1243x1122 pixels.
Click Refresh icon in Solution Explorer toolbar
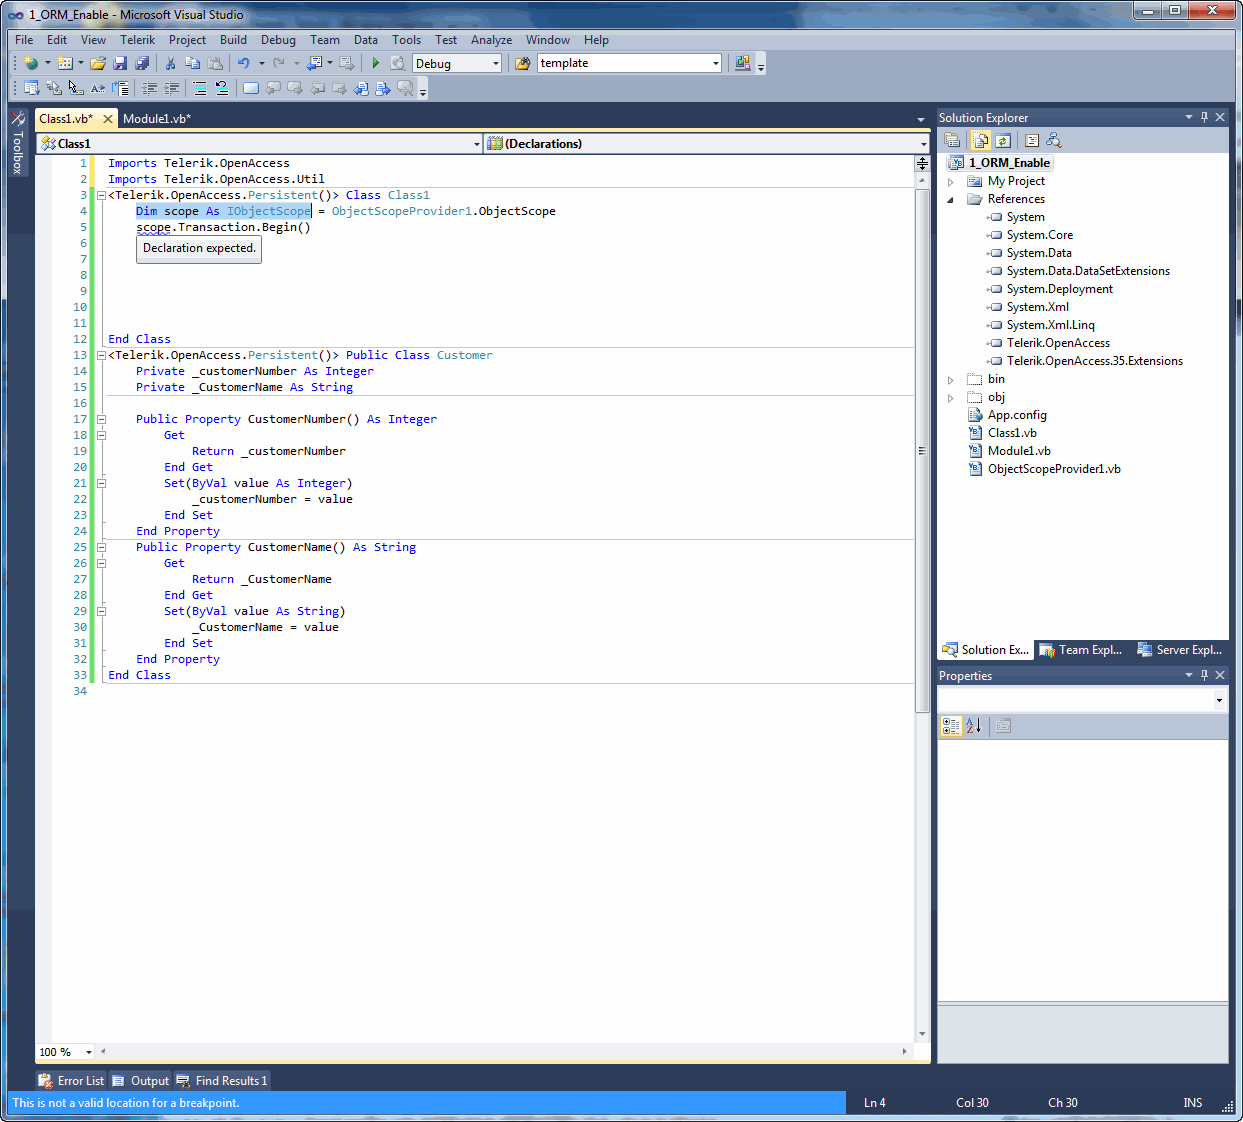click(1003, 141)
